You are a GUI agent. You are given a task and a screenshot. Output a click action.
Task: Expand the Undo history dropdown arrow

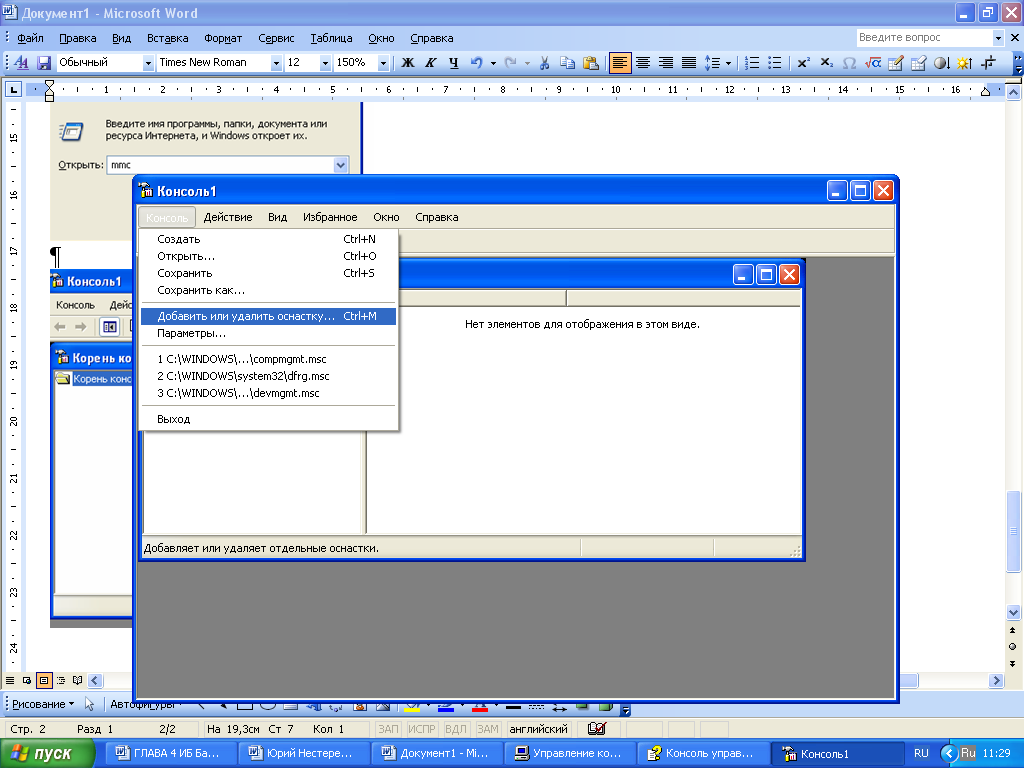click(493, 63)
